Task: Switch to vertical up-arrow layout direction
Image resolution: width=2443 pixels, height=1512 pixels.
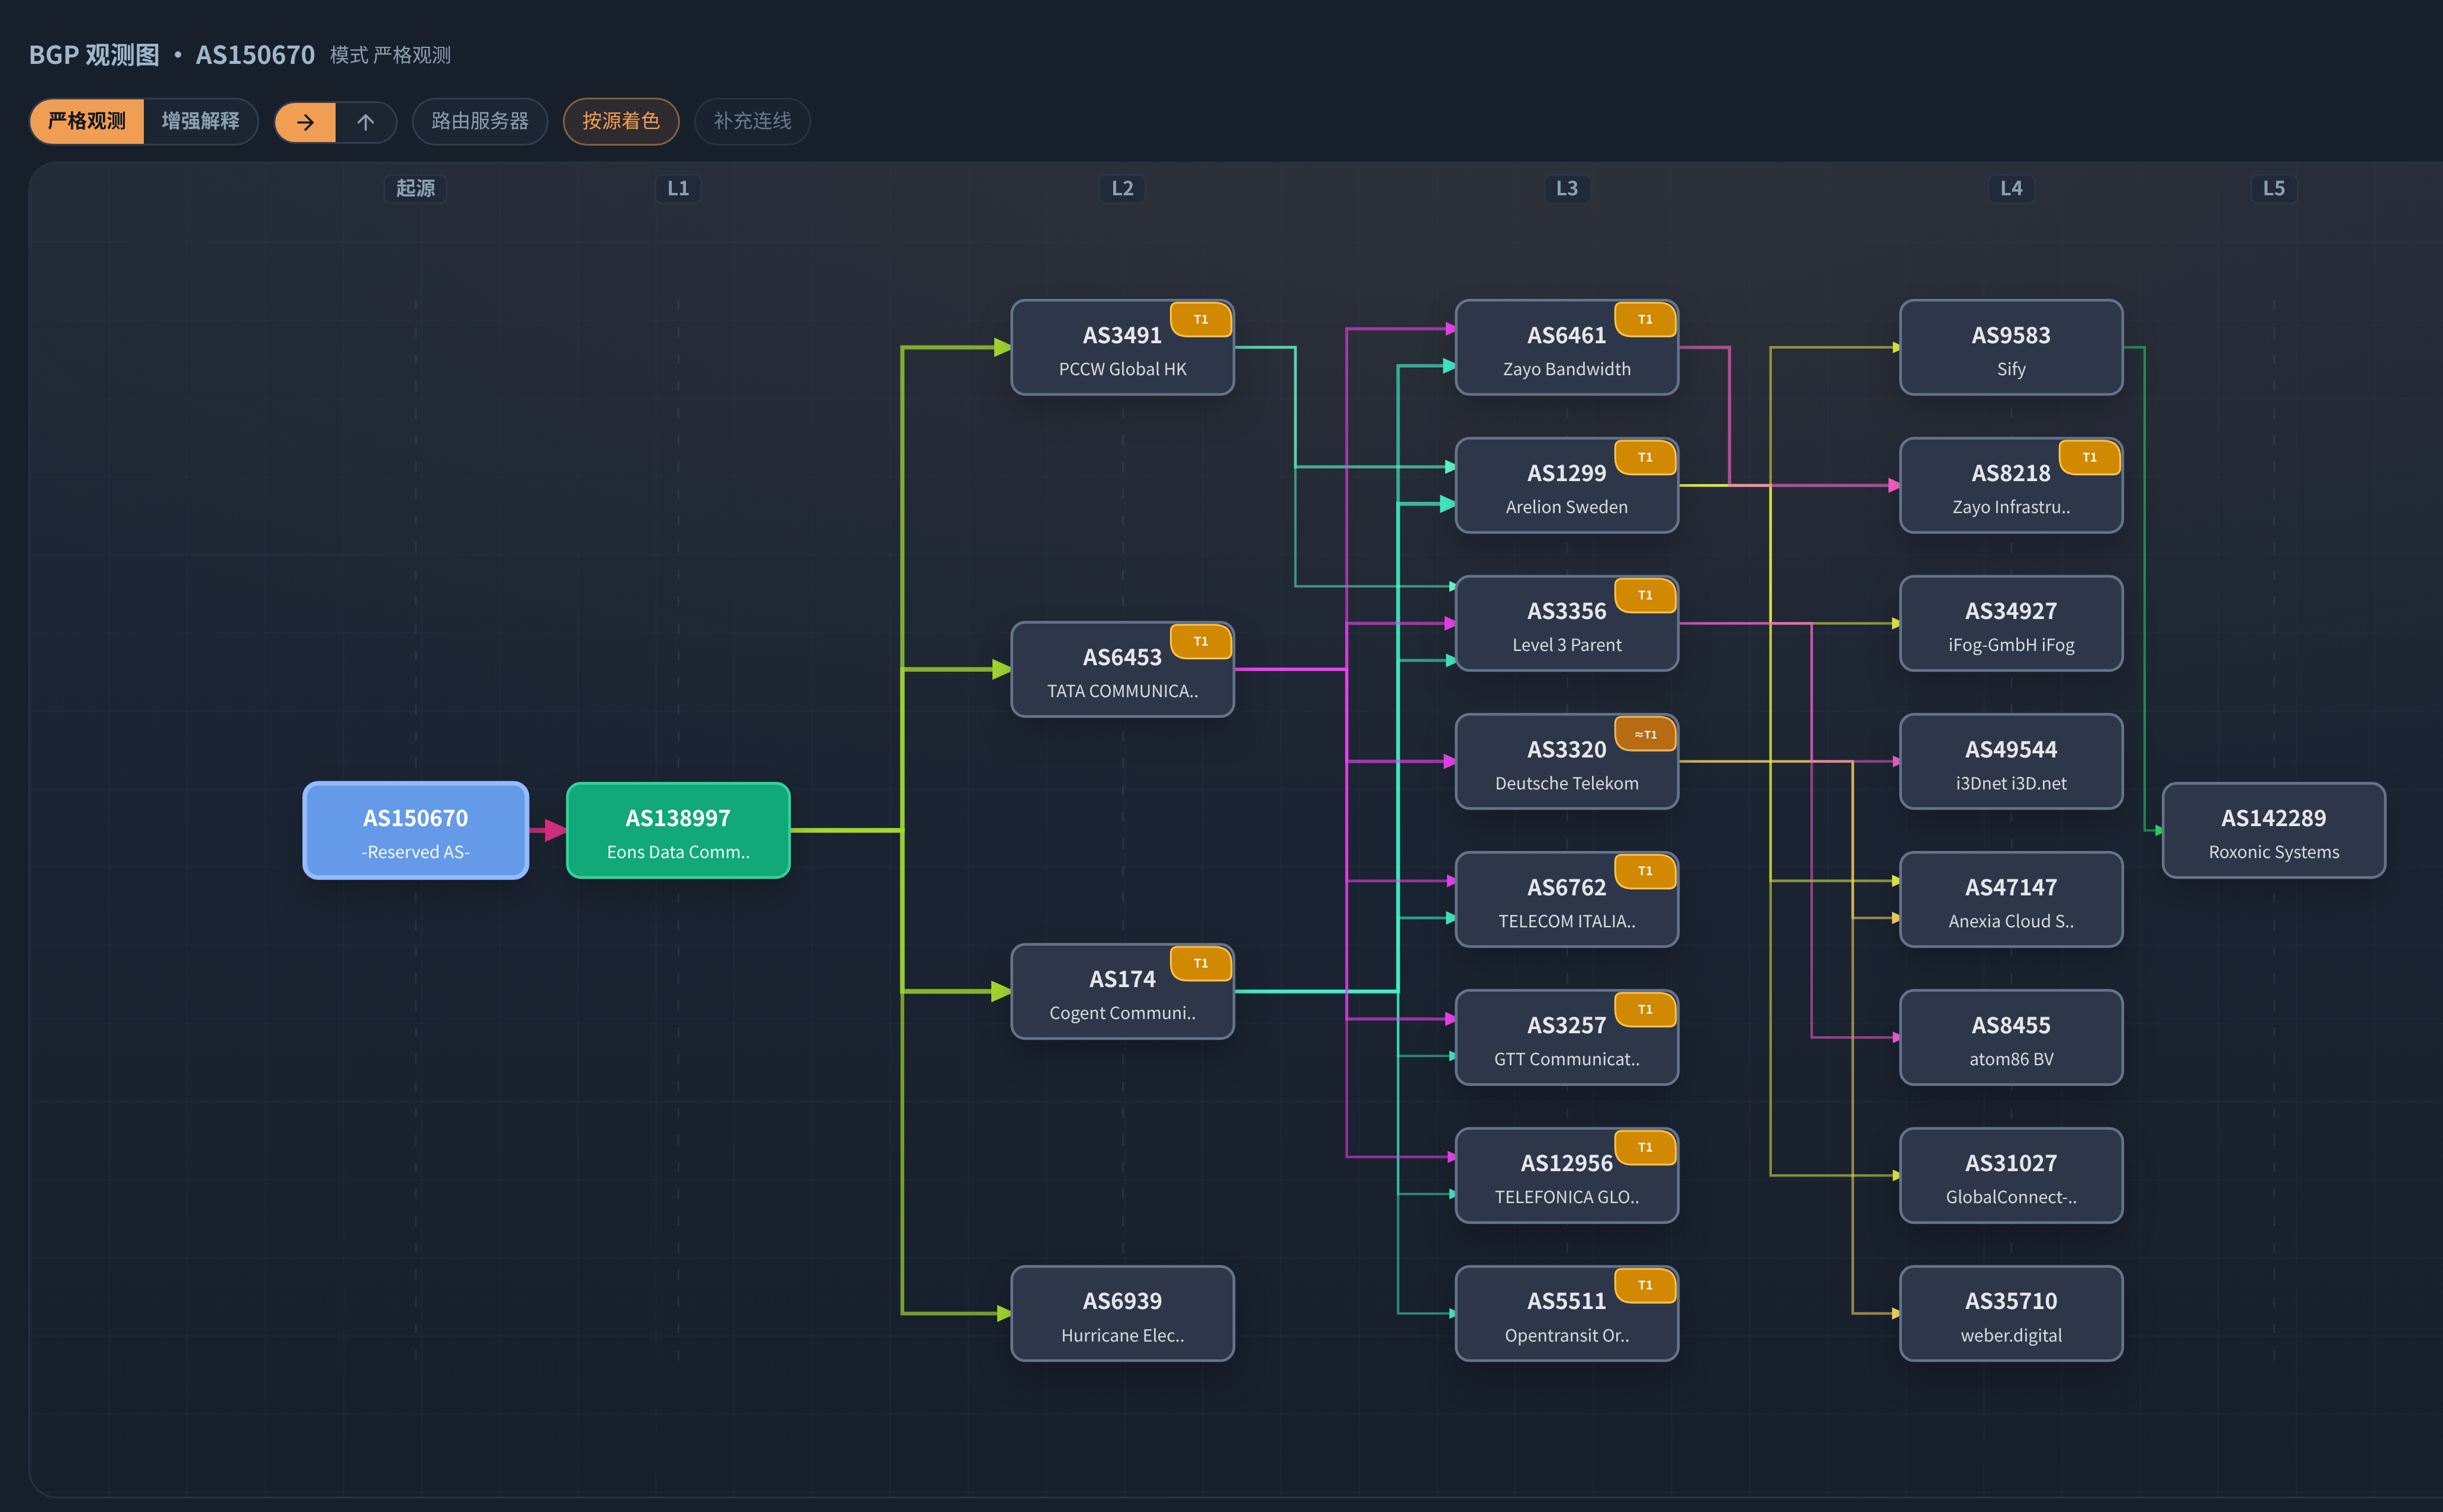Action: [366, 122]
